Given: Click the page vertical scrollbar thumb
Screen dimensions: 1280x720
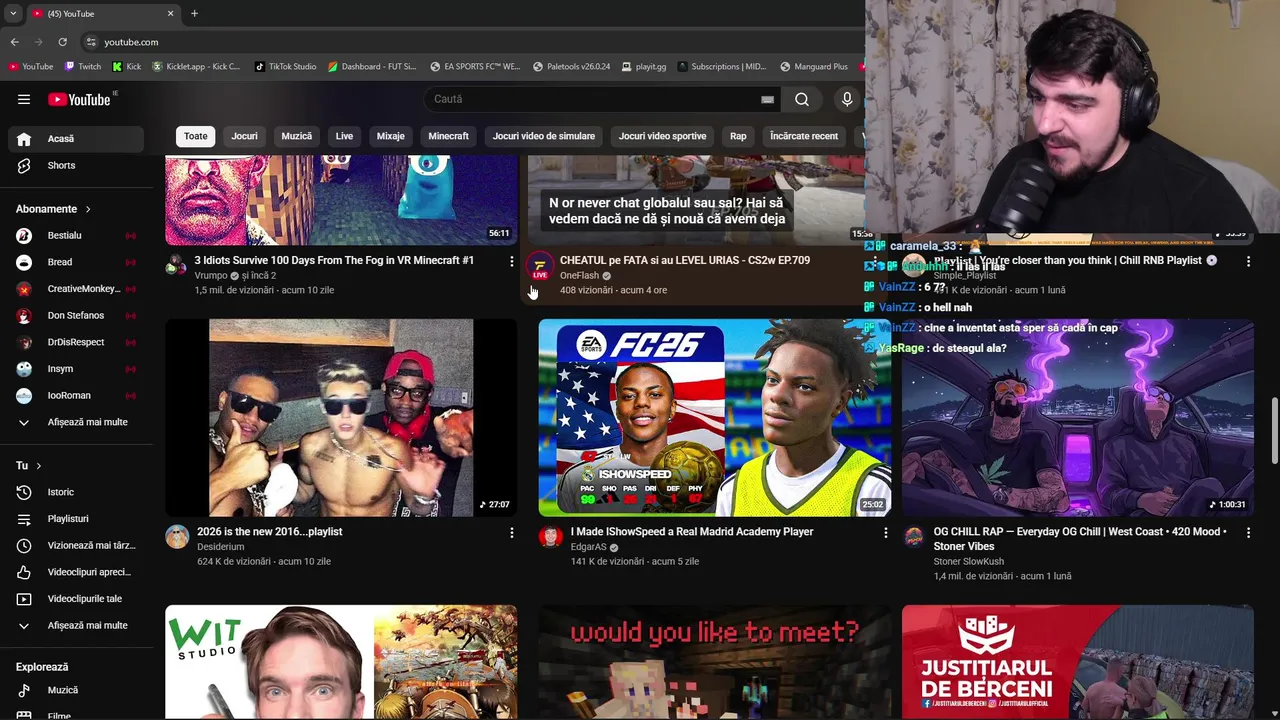Looking at the screenshot, I should pos(1274,429).
